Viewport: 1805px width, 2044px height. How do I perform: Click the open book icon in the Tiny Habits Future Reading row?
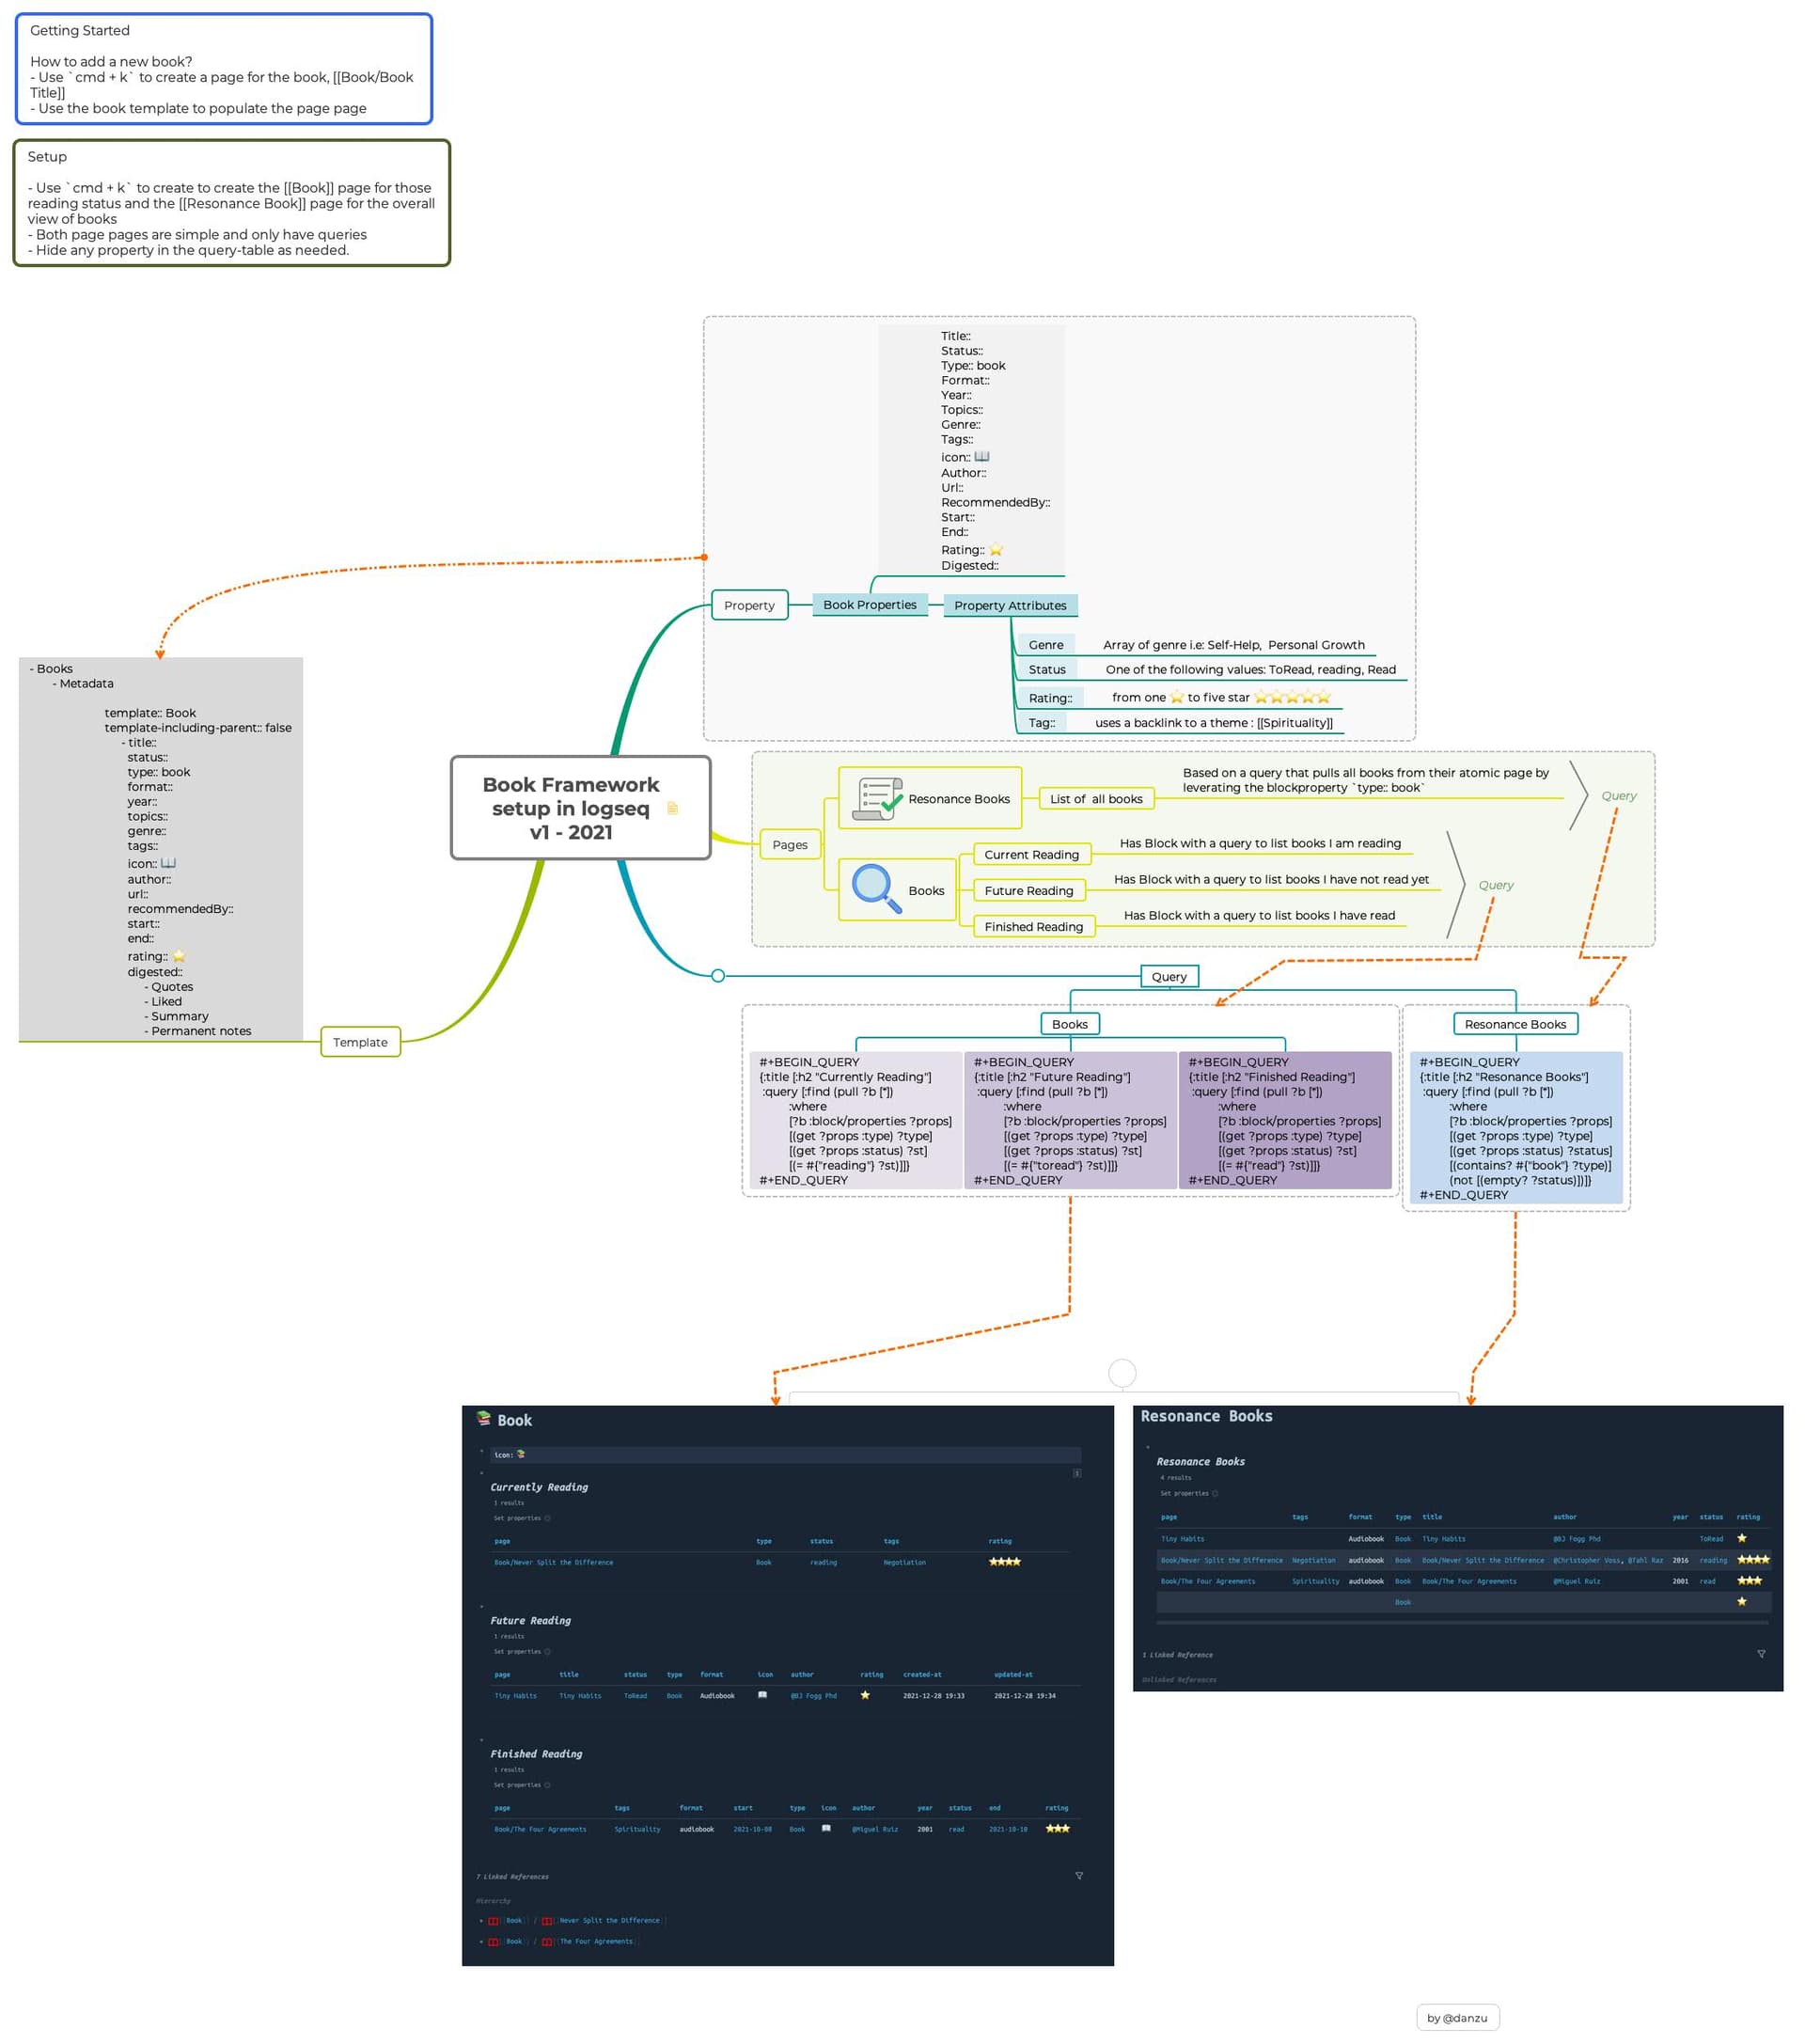coord(762,1695)
